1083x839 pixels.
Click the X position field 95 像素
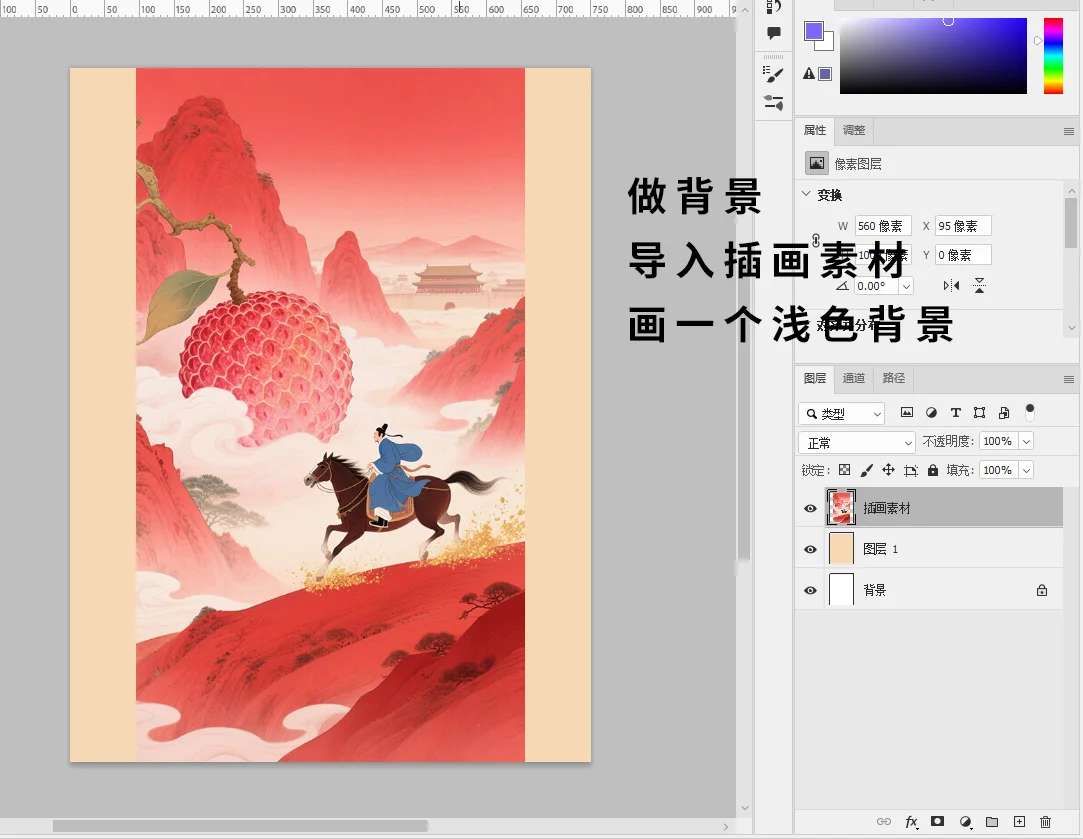[x=964, y=226]
